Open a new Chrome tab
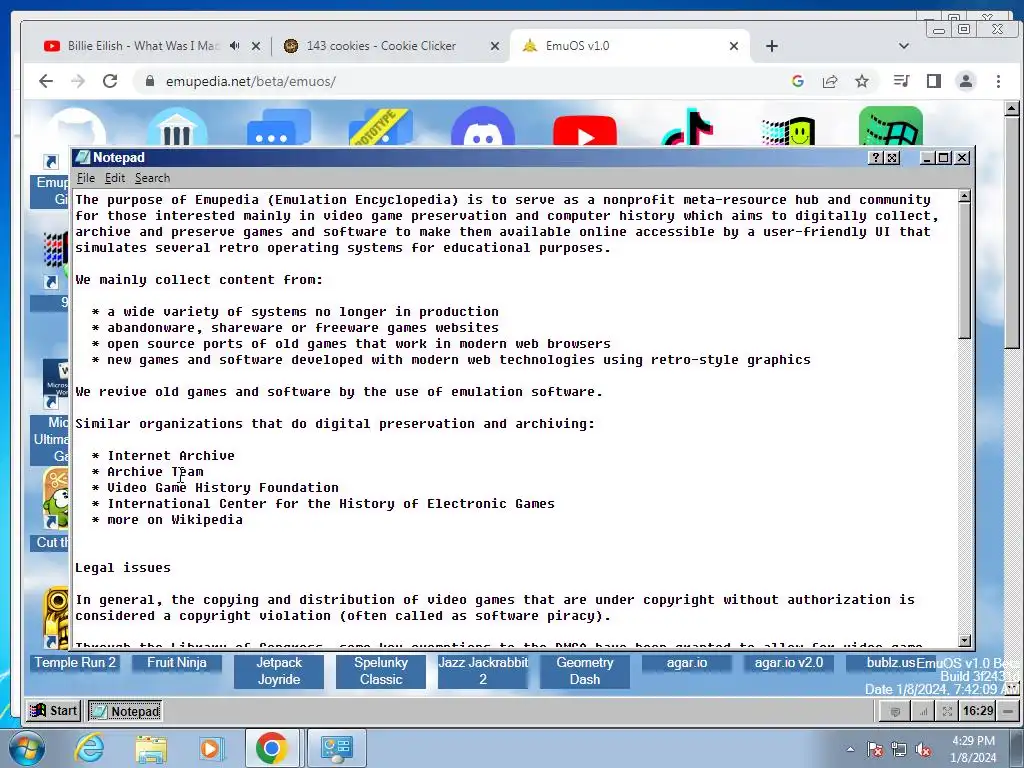The image size is (1024, 768). 772,46
